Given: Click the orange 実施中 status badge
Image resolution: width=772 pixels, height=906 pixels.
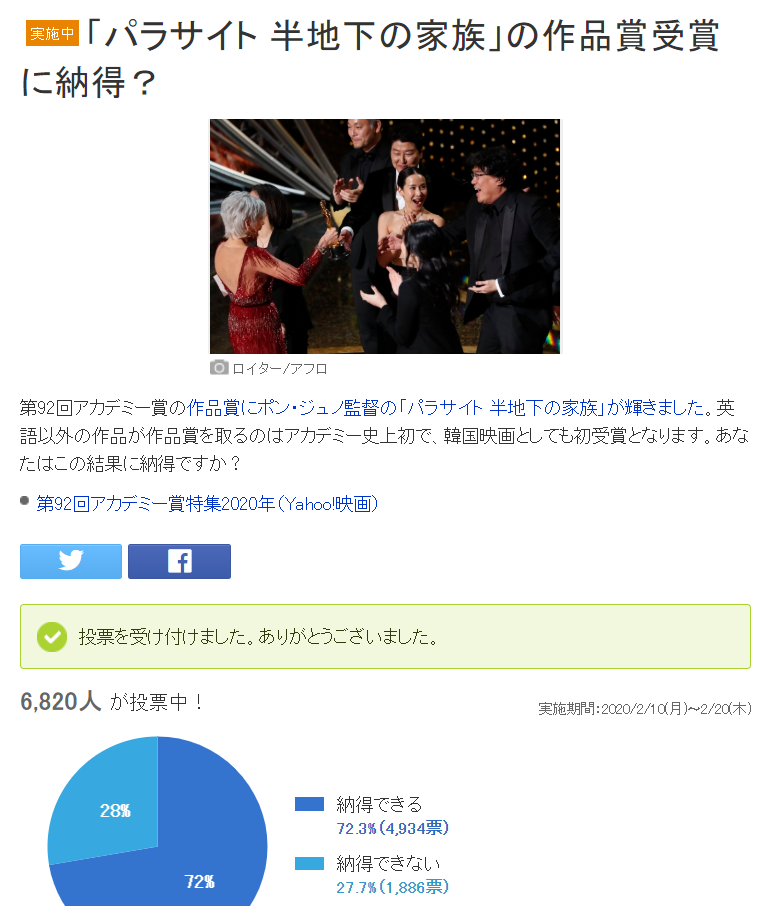Looking at the screenshot, I should [52, 34].
